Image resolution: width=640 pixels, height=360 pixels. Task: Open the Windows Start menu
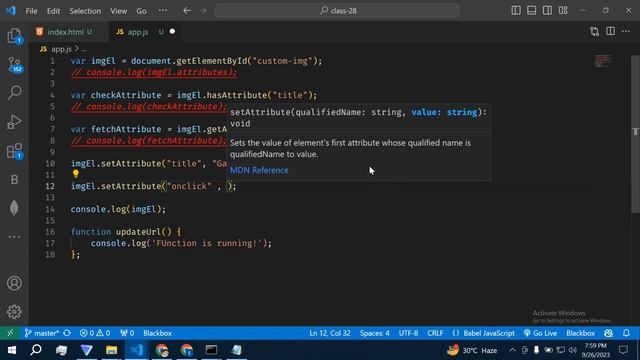click(x=11, y=350)
